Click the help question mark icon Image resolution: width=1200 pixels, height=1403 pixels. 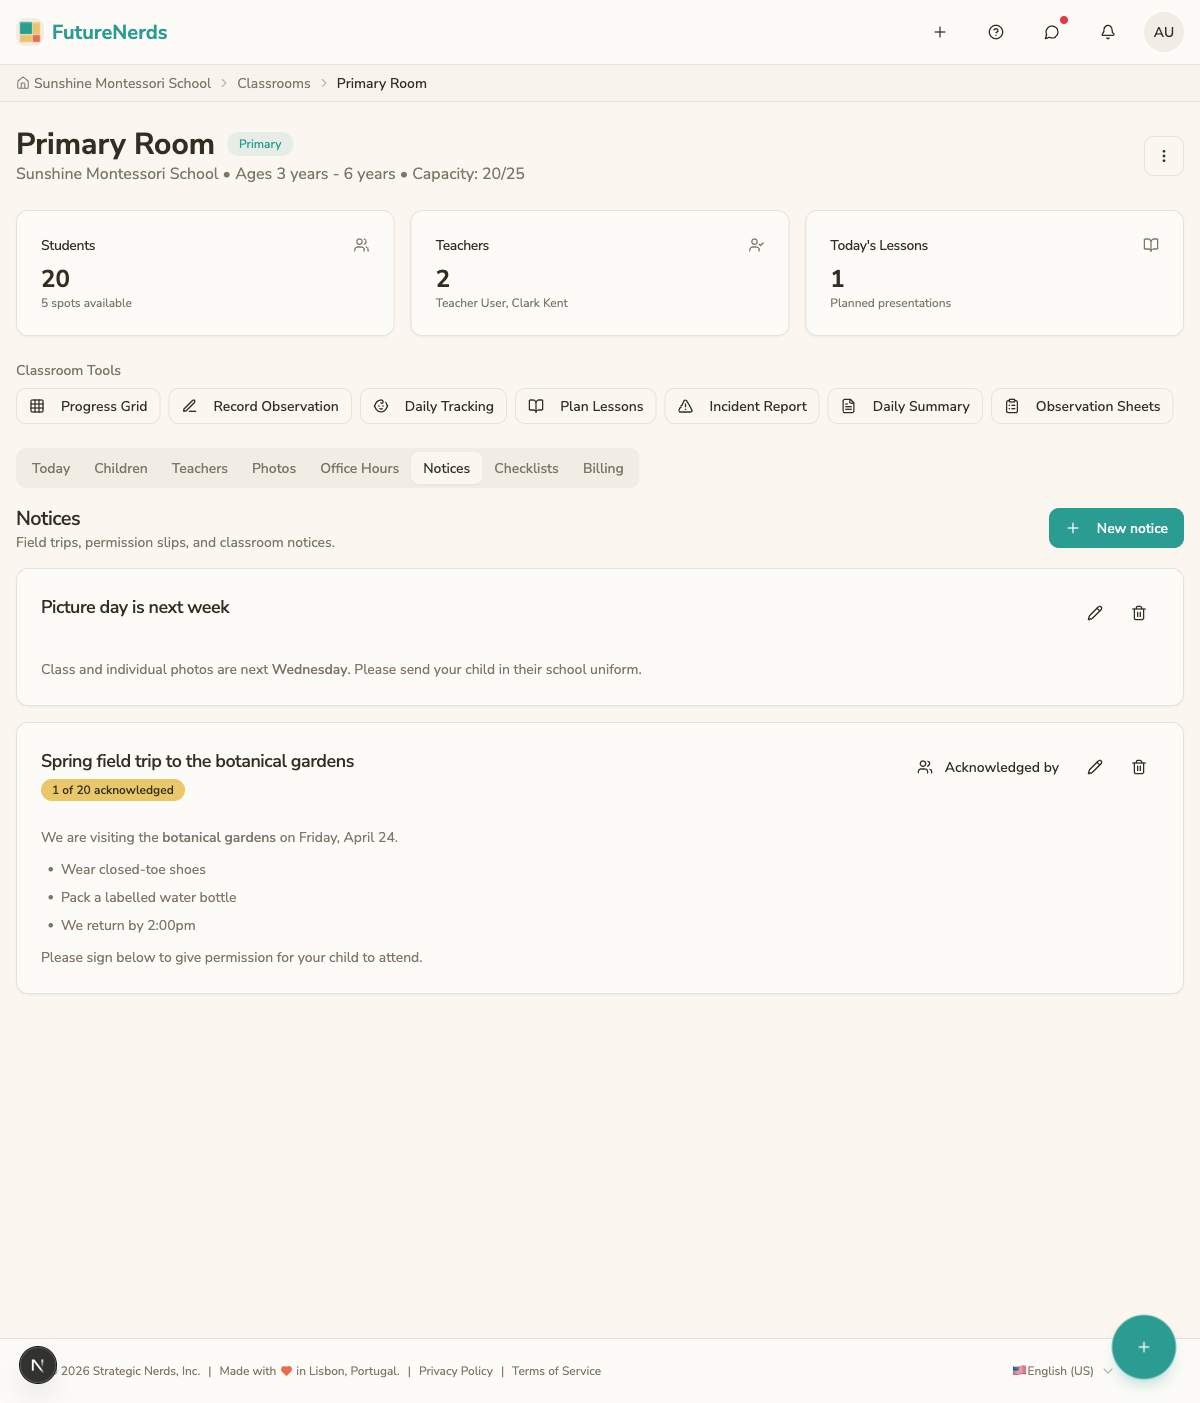(x=996, y=32)
